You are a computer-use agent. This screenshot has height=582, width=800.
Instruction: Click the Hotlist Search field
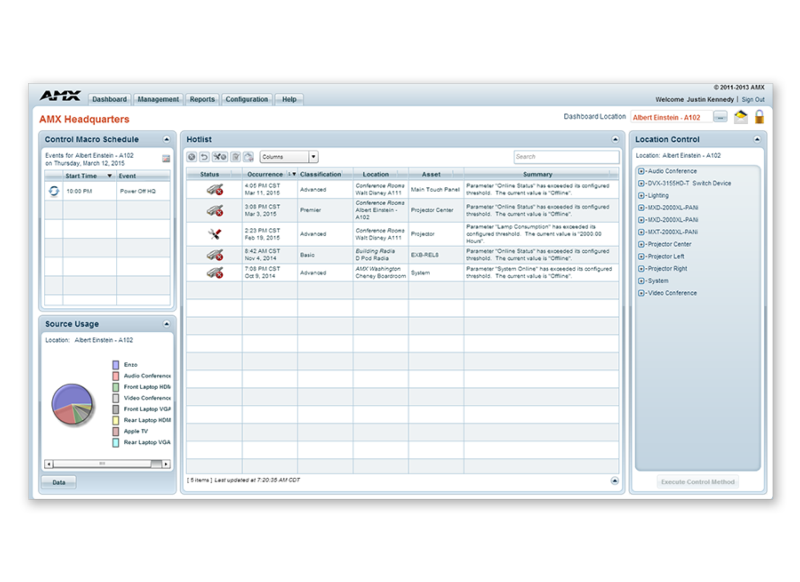[566, 157]
